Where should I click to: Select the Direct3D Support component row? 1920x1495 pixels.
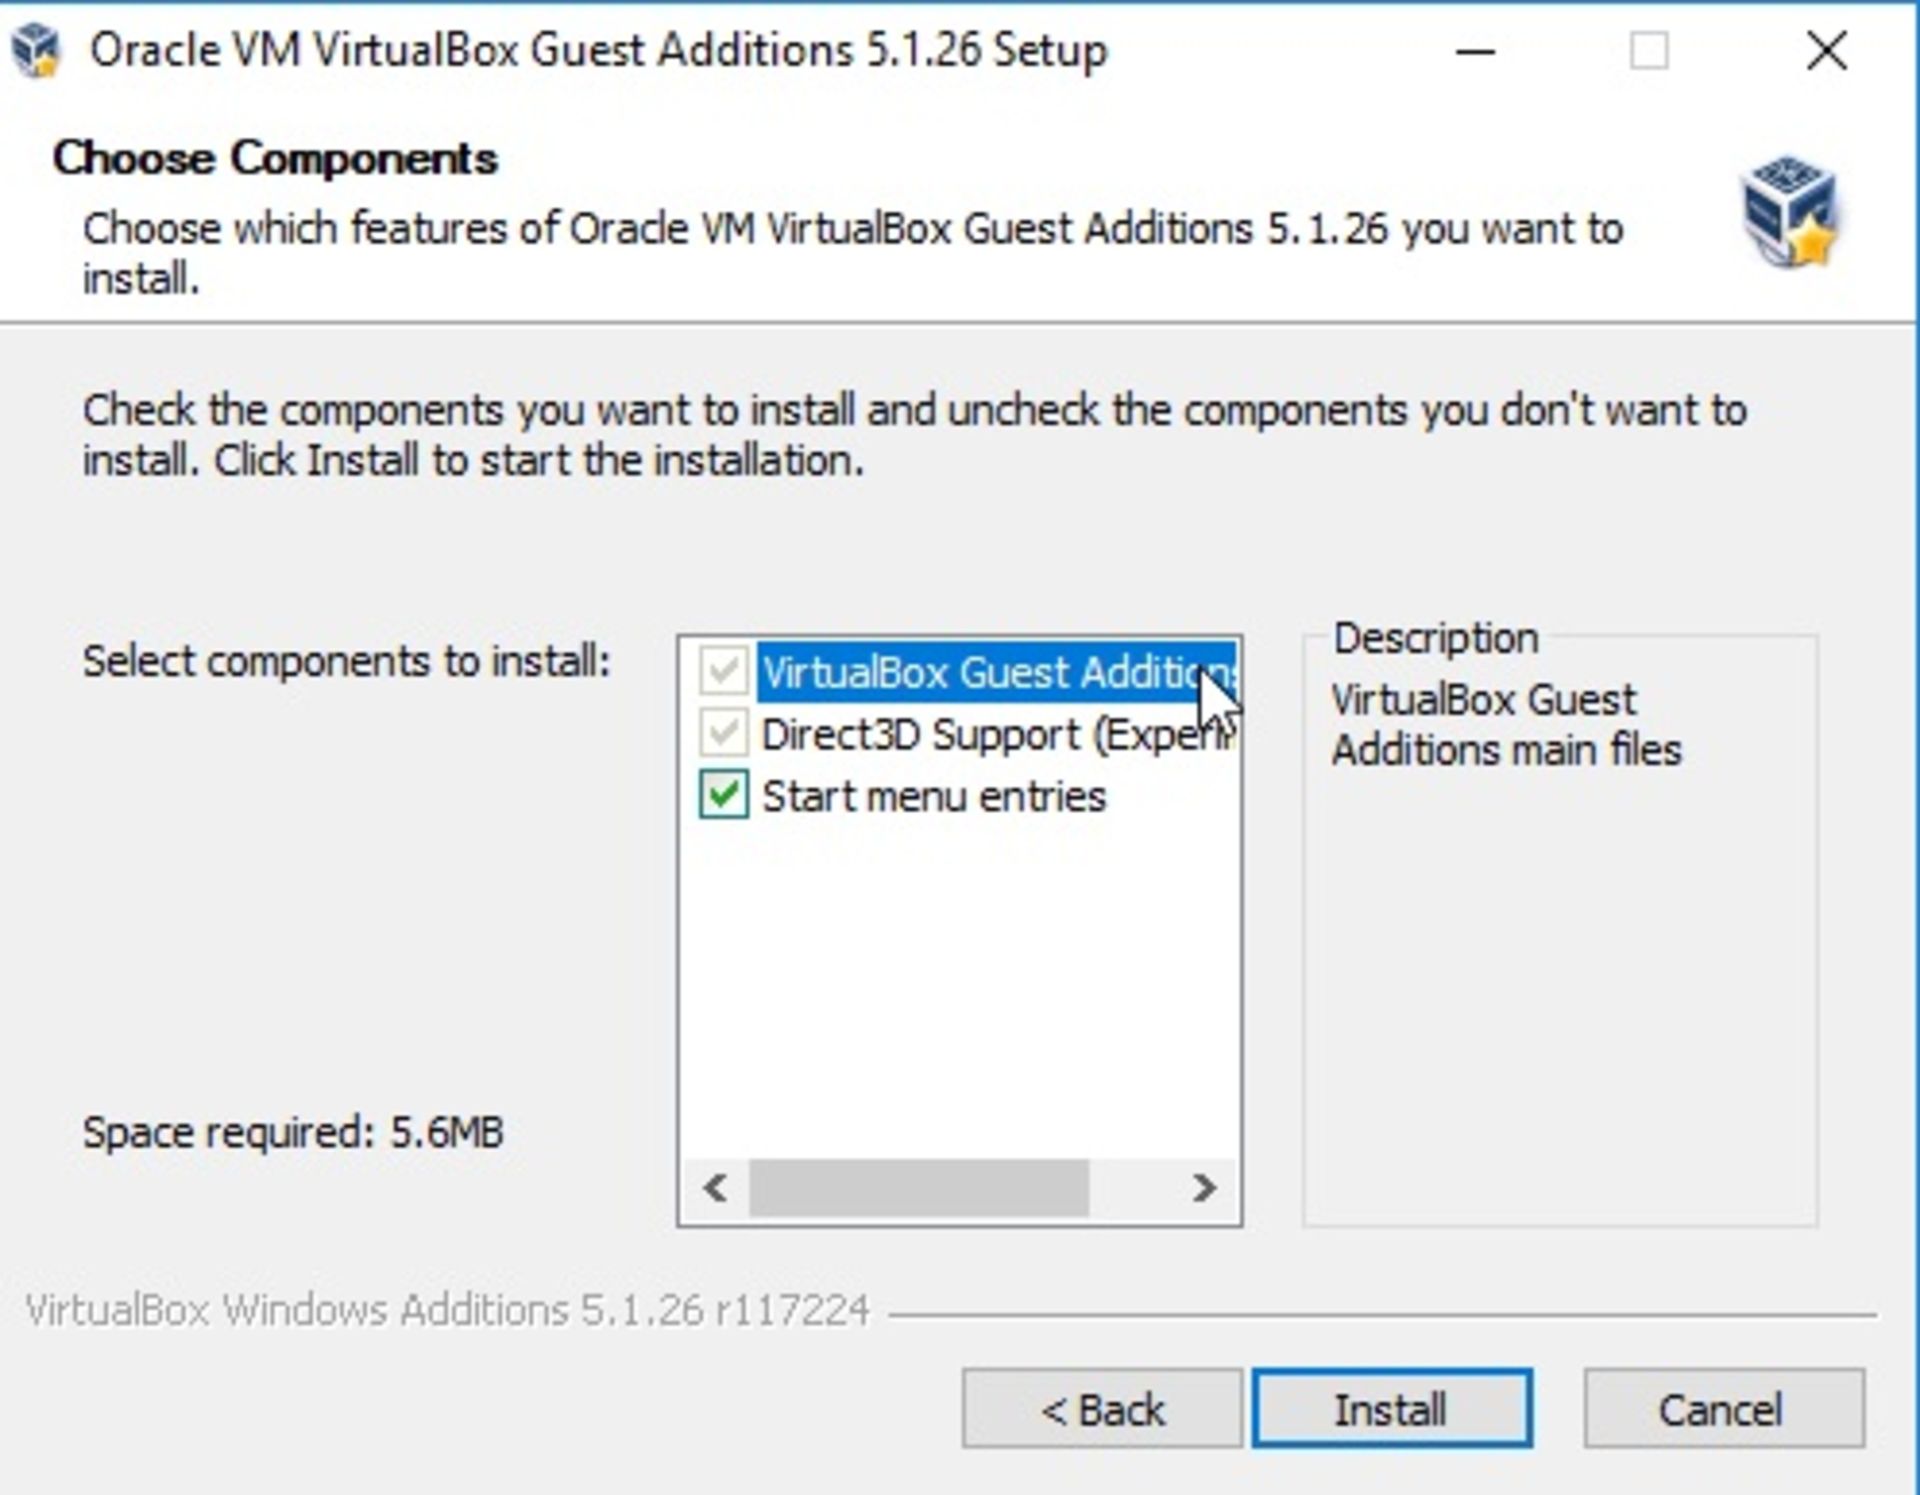997,734
